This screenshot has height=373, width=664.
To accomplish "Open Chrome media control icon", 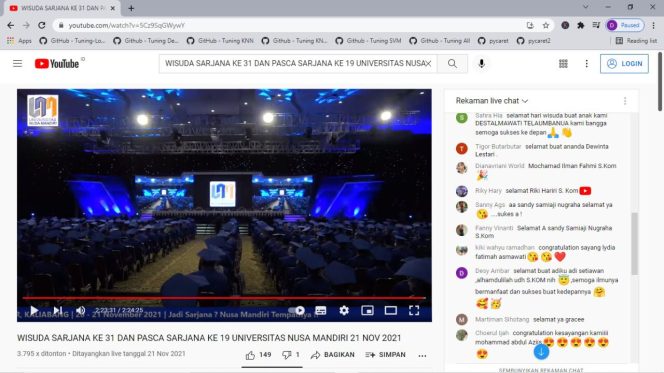I will pos(596,25).
